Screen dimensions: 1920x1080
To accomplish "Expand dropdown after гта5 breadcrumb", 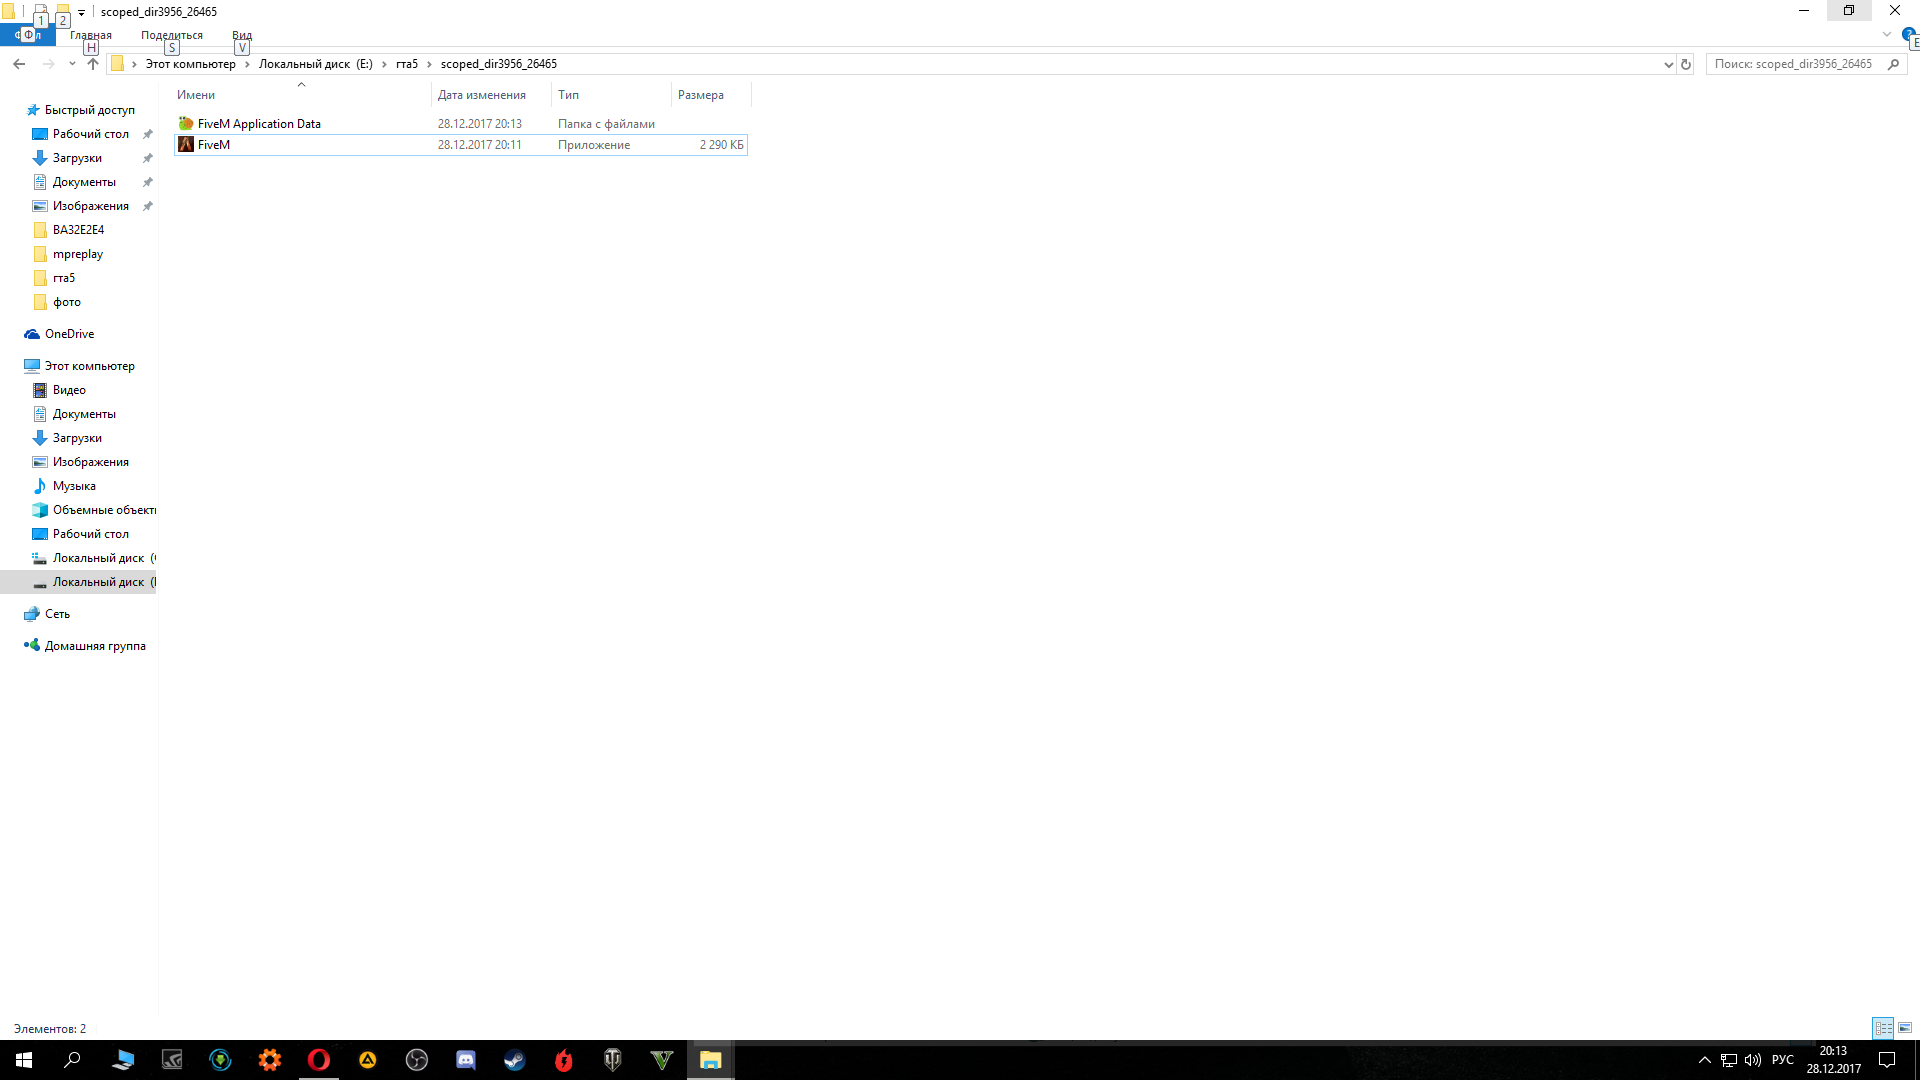I will point(429,64).
